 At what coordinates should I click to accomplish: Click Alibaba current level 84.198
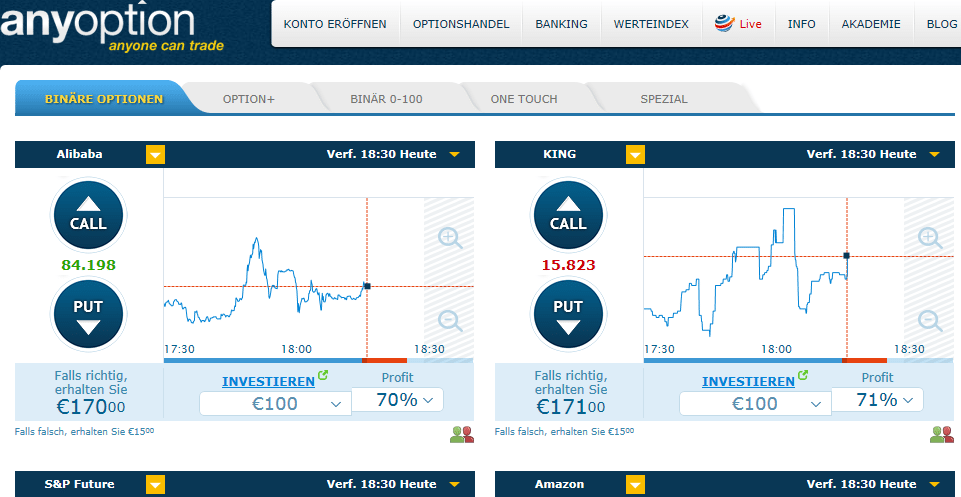click(x=88, y=265)
